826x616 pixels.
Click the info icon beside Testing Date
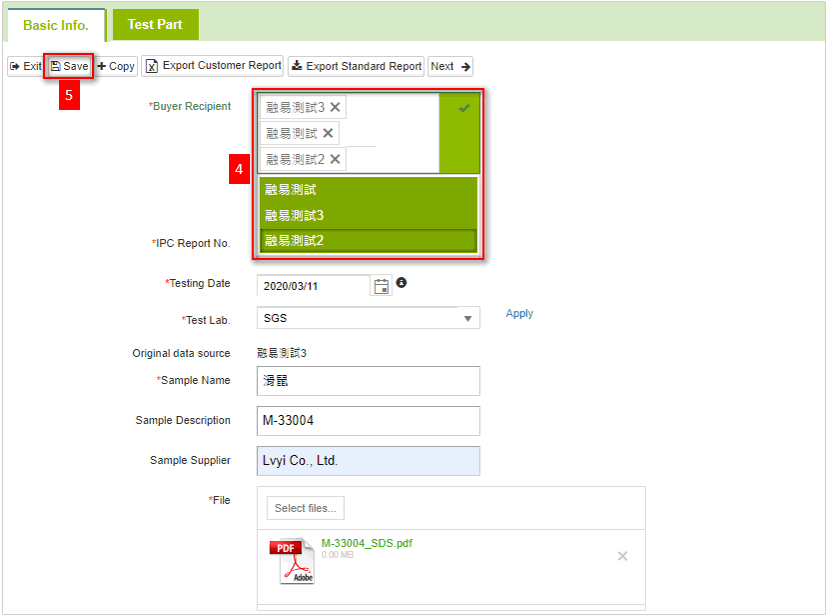tap(401, 283)
